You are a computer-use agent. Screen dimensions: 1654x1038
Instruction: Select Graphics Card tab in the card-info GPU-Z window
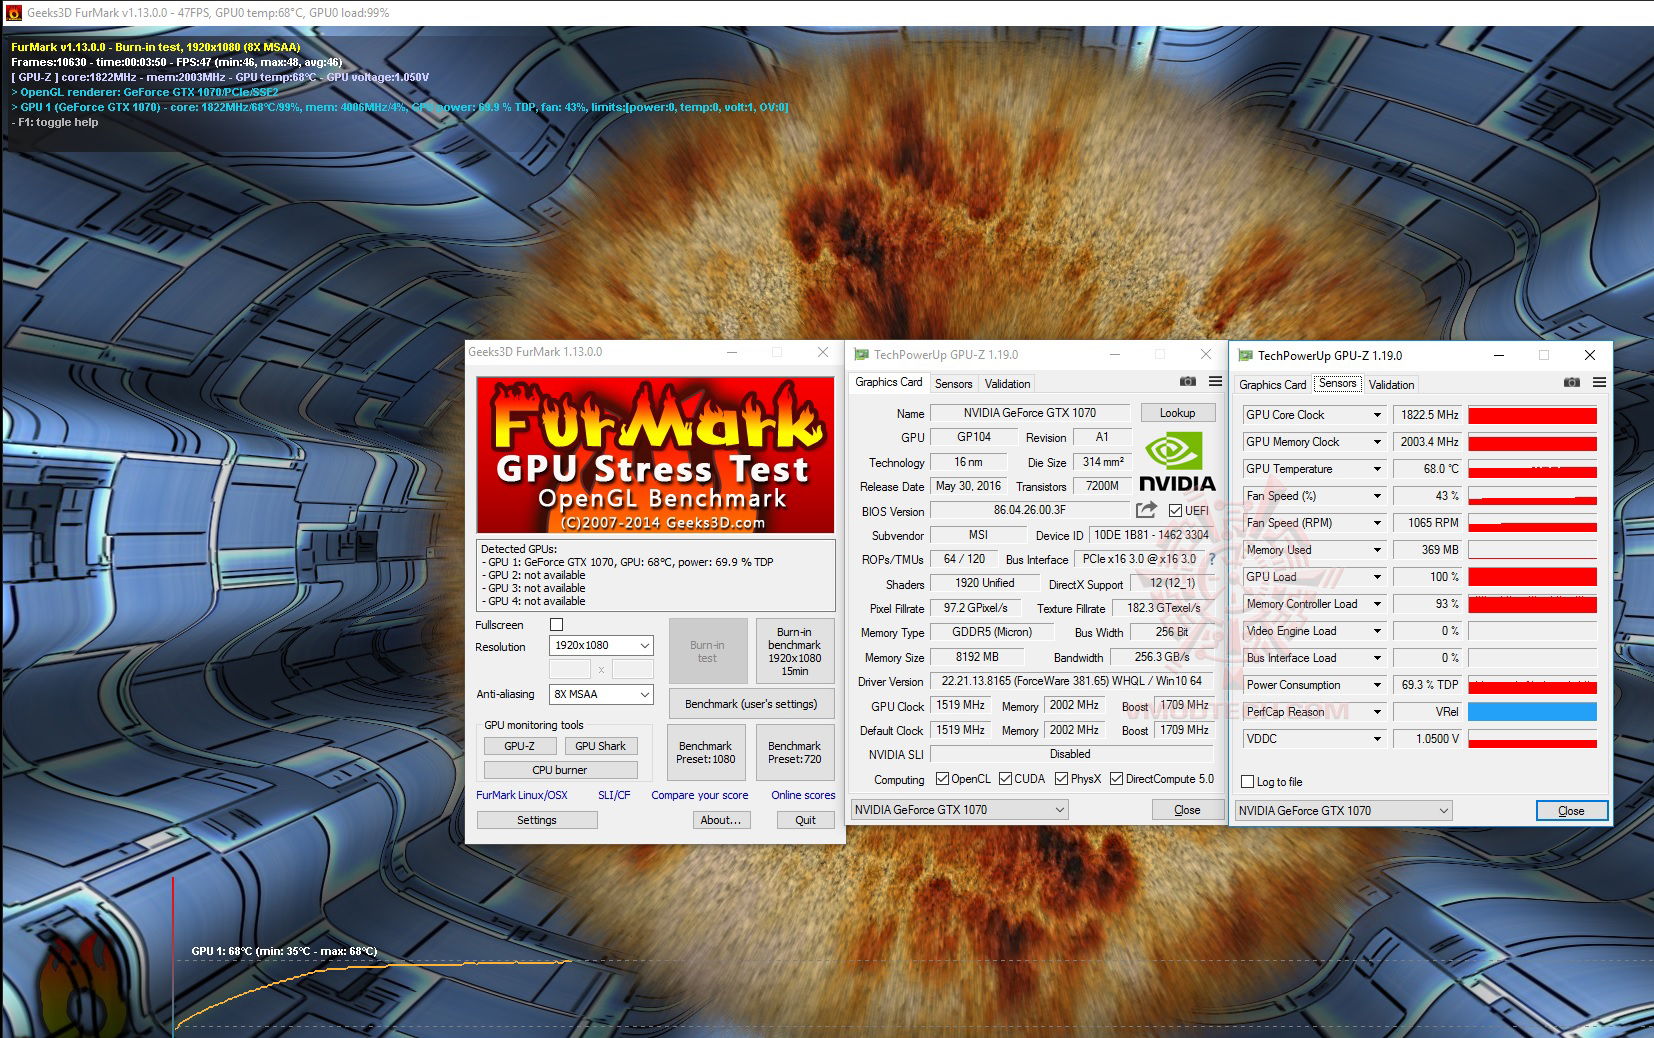click(888, 382)
